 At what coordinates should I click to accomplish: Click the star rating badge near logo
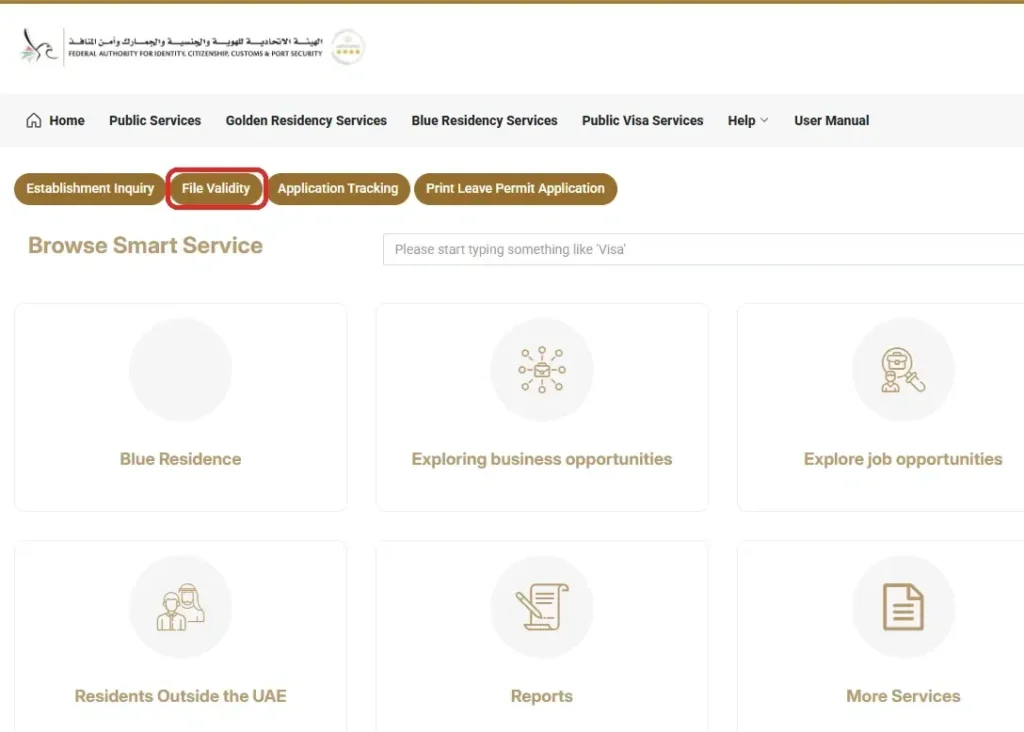click(347, 47)
